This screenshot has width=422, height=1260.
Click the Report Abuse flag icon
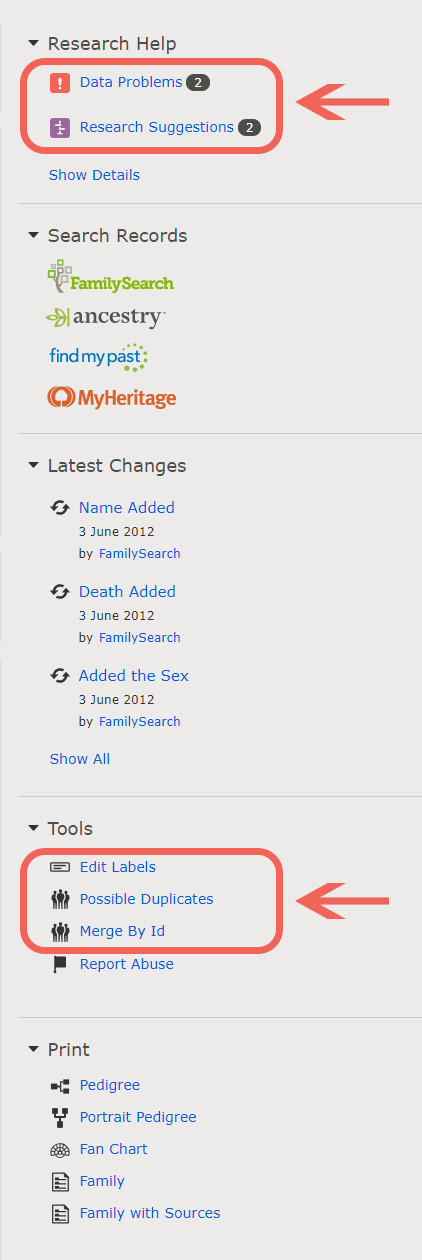60,964
